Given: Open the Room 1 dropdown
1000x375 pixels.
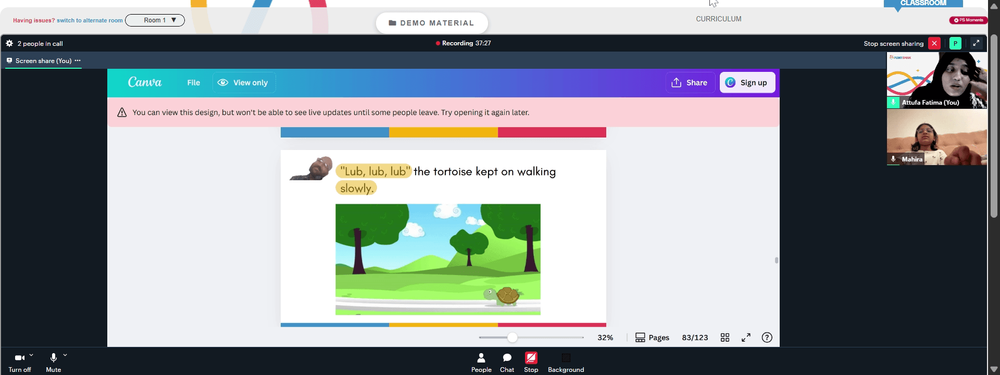Looking at the screenshot, I should point(155,20).
